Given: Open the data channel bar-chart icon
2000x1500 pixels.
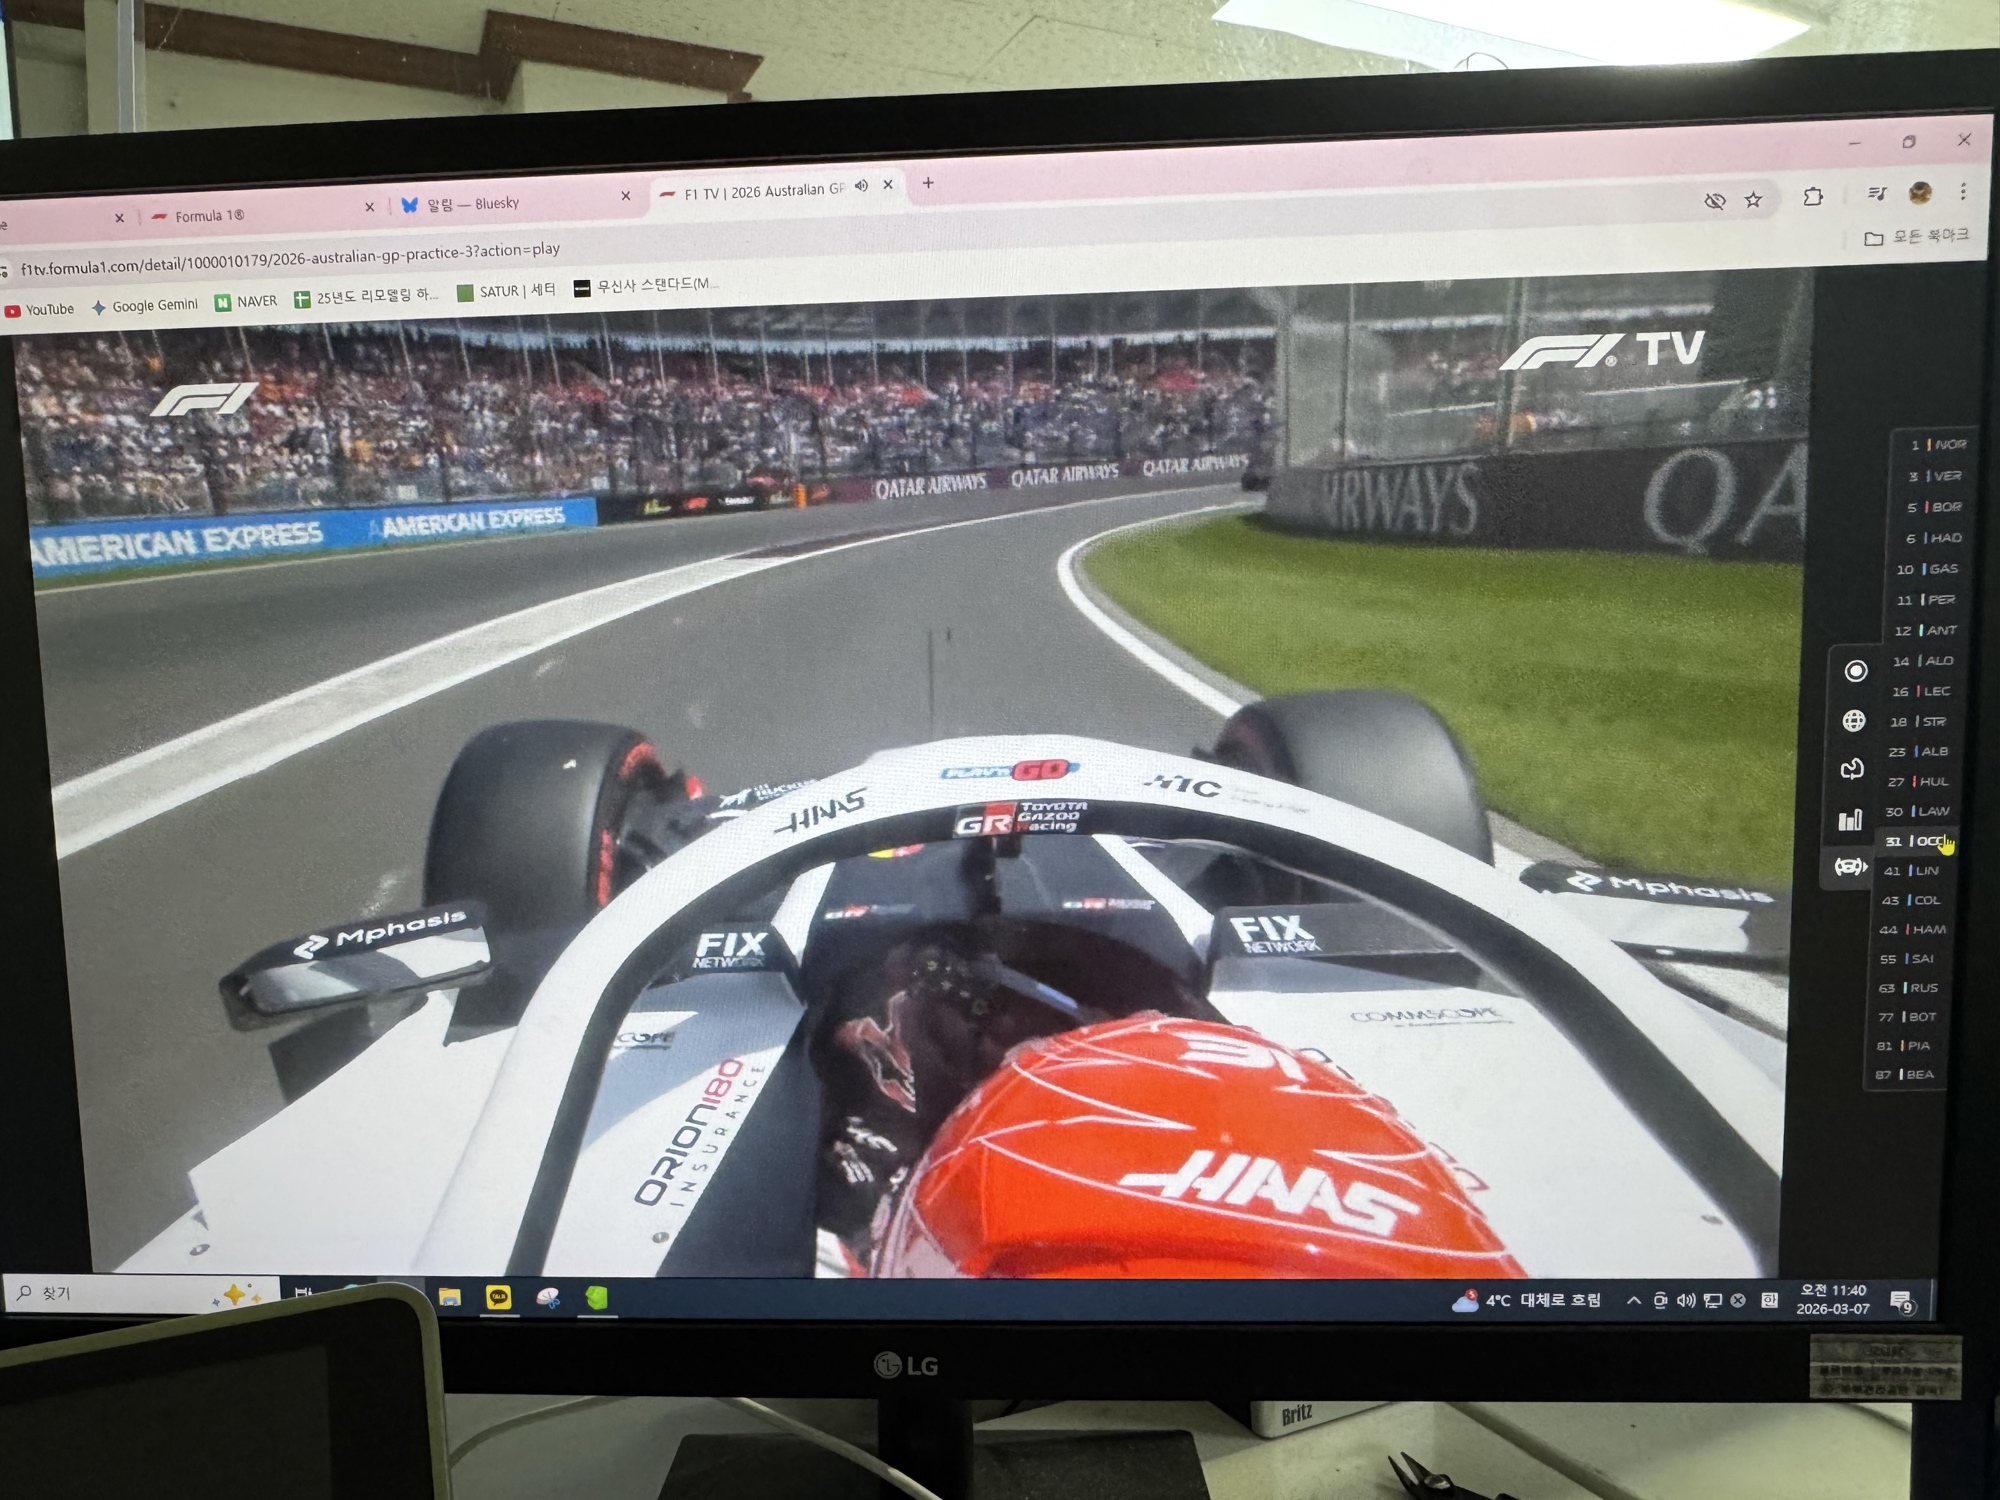Looking at the screenshot, I should [1850, 819].
